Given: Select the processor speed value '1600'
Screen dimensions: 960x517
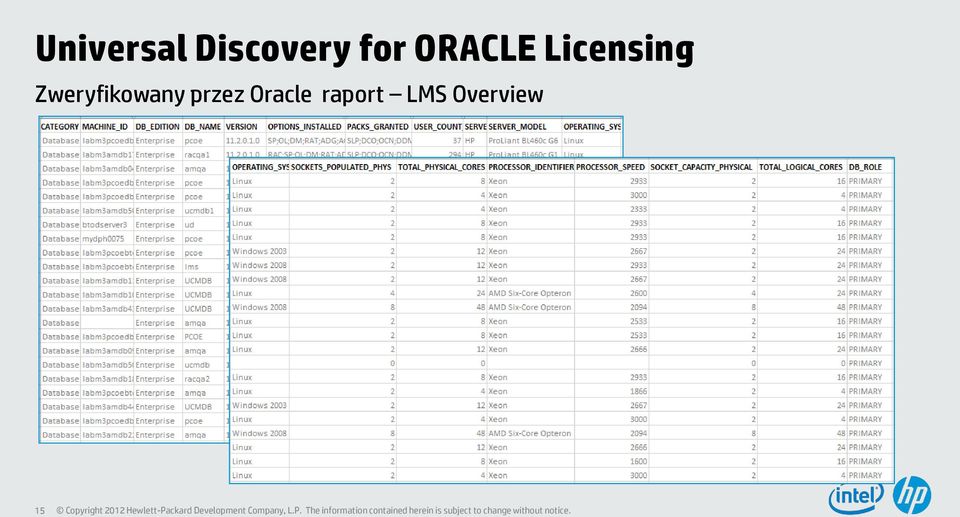Looking at the screenshot, I should pos(638,461).
